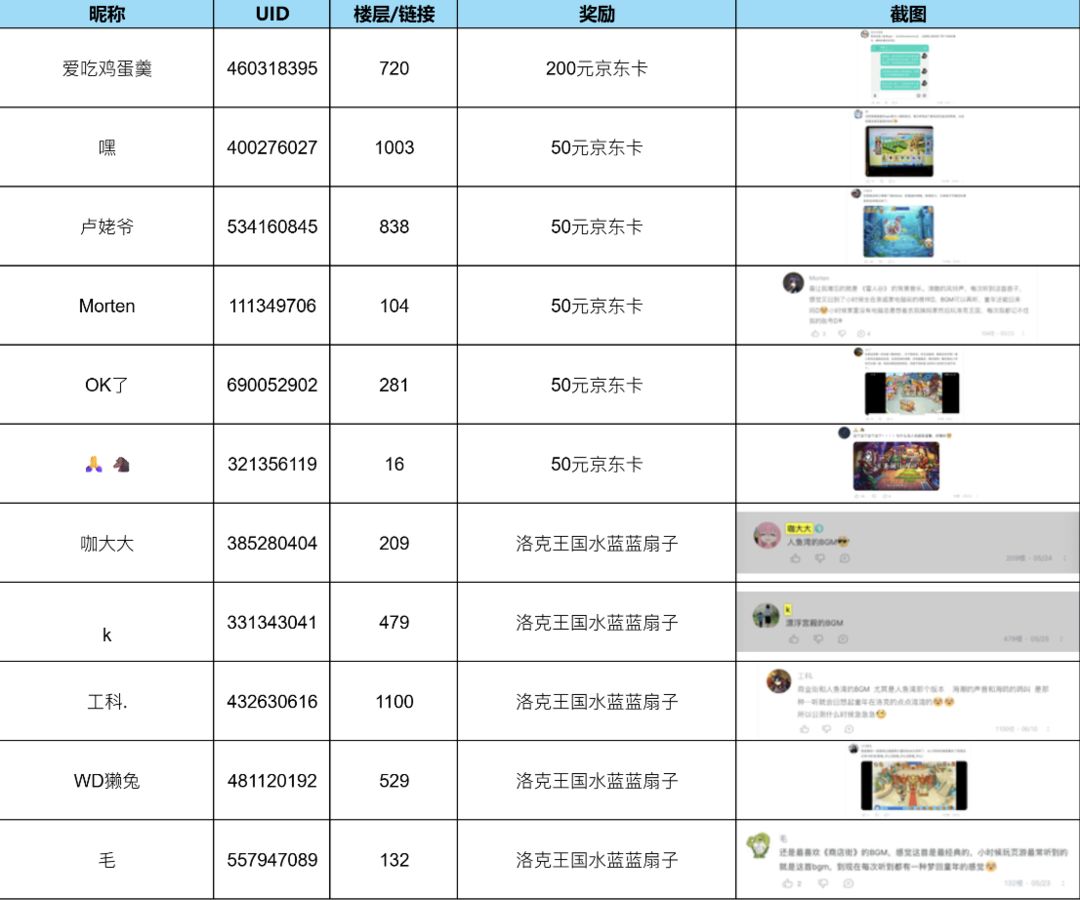Viewport: 1080px width, 900px height.
Task: Select UID cell 460318395
Action: [x=271, y=68]
